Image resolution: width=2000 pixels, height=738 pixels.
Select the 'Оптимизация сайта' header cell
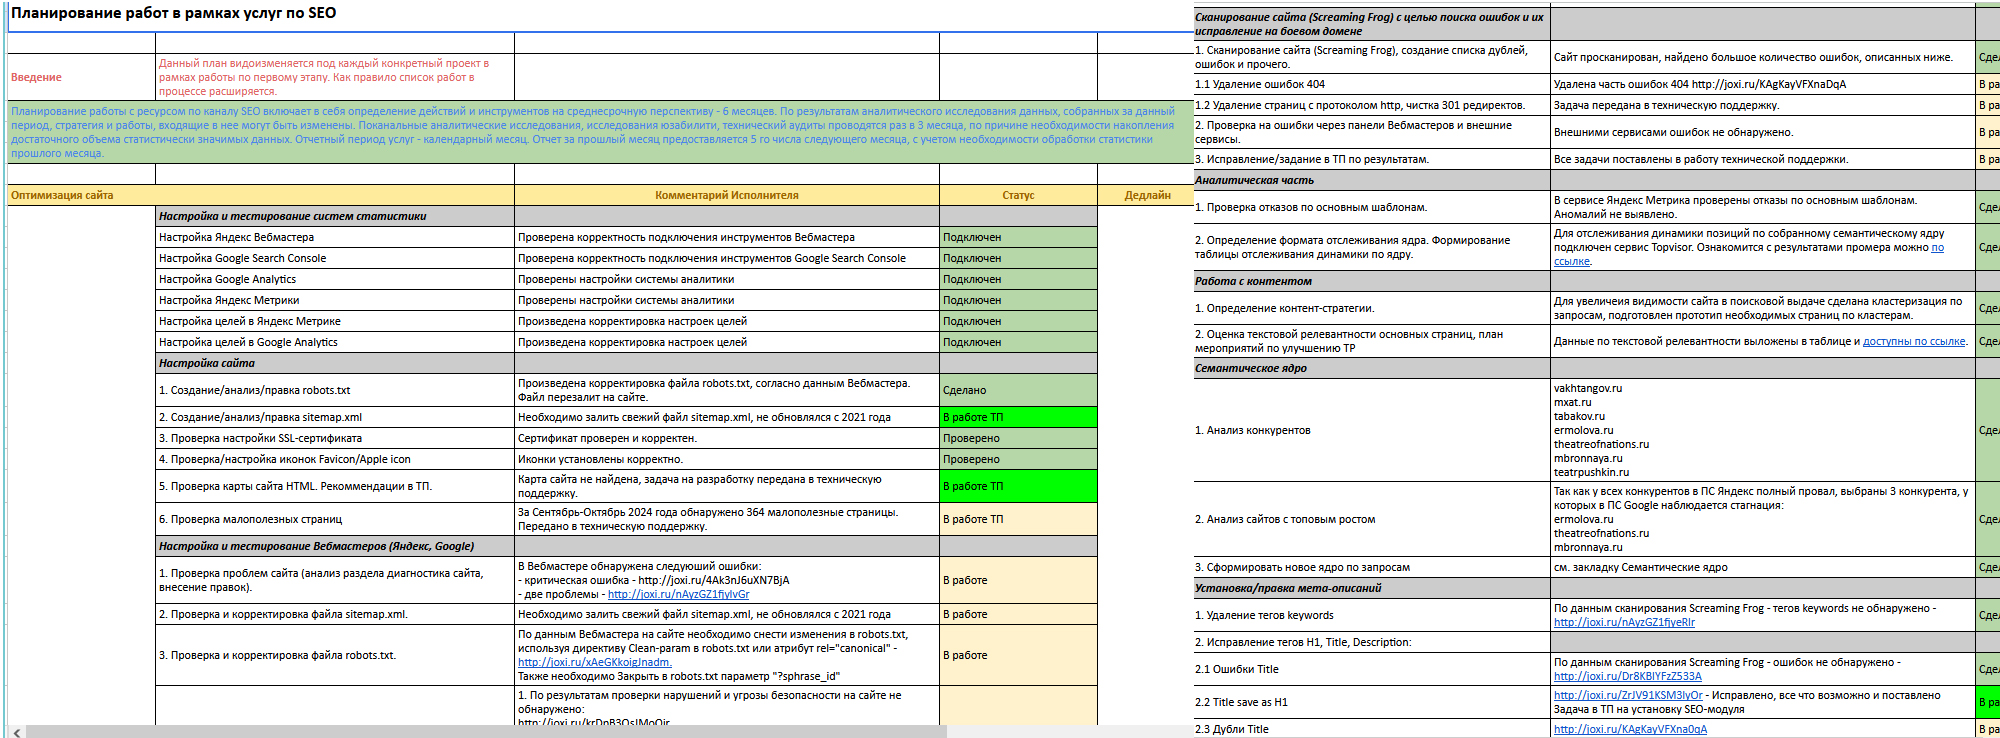point(62,195)
